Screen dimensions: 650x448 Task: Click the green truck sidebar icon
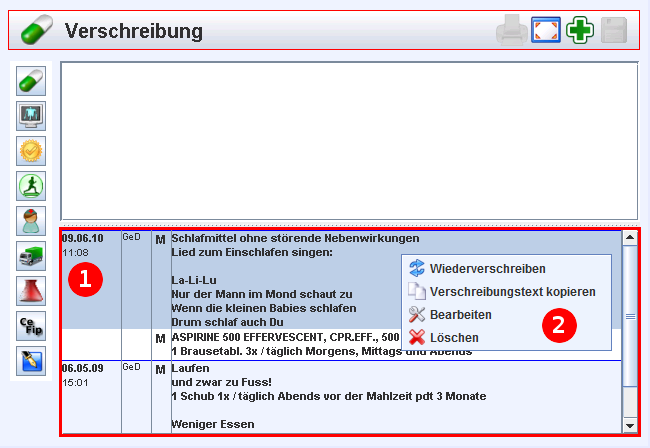click(x=32, y=256)
